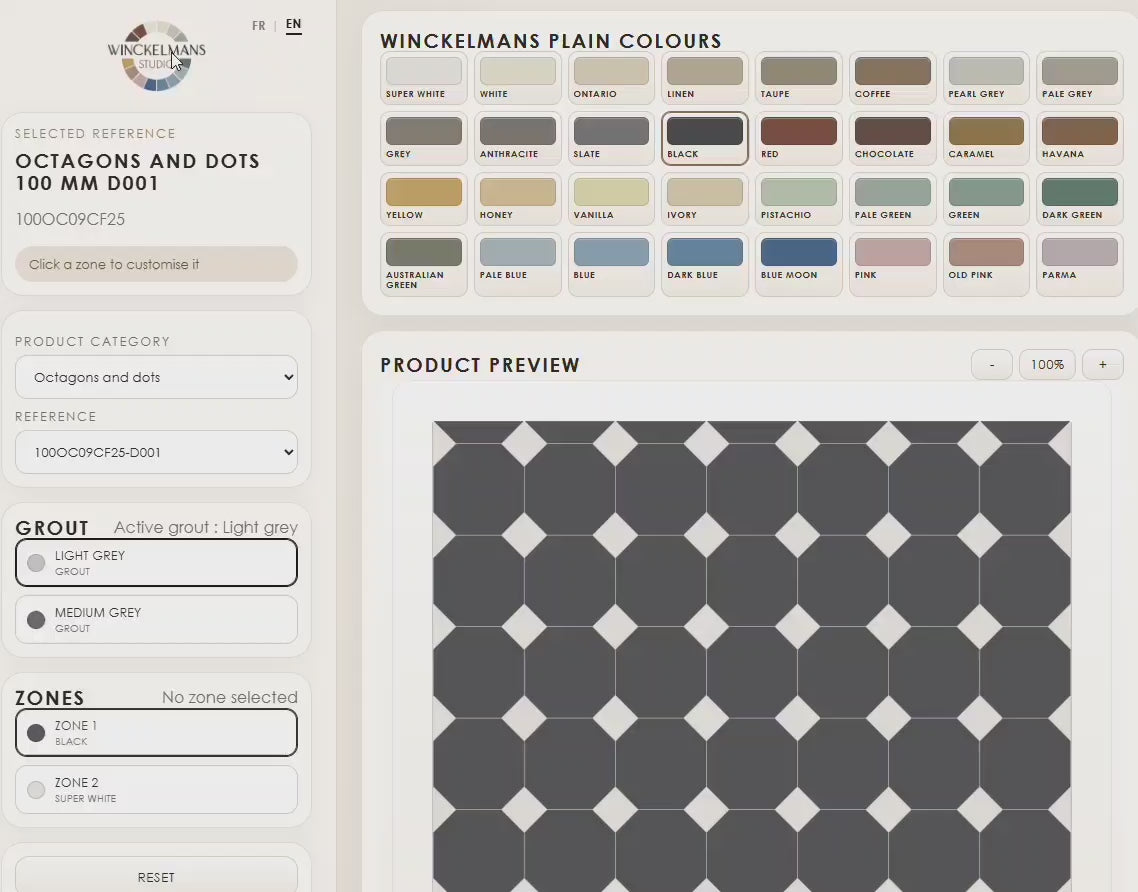Viewport: 1138px width, 892px height.
Task: Select Light Grey grout option
Action: tap(156, 562)
